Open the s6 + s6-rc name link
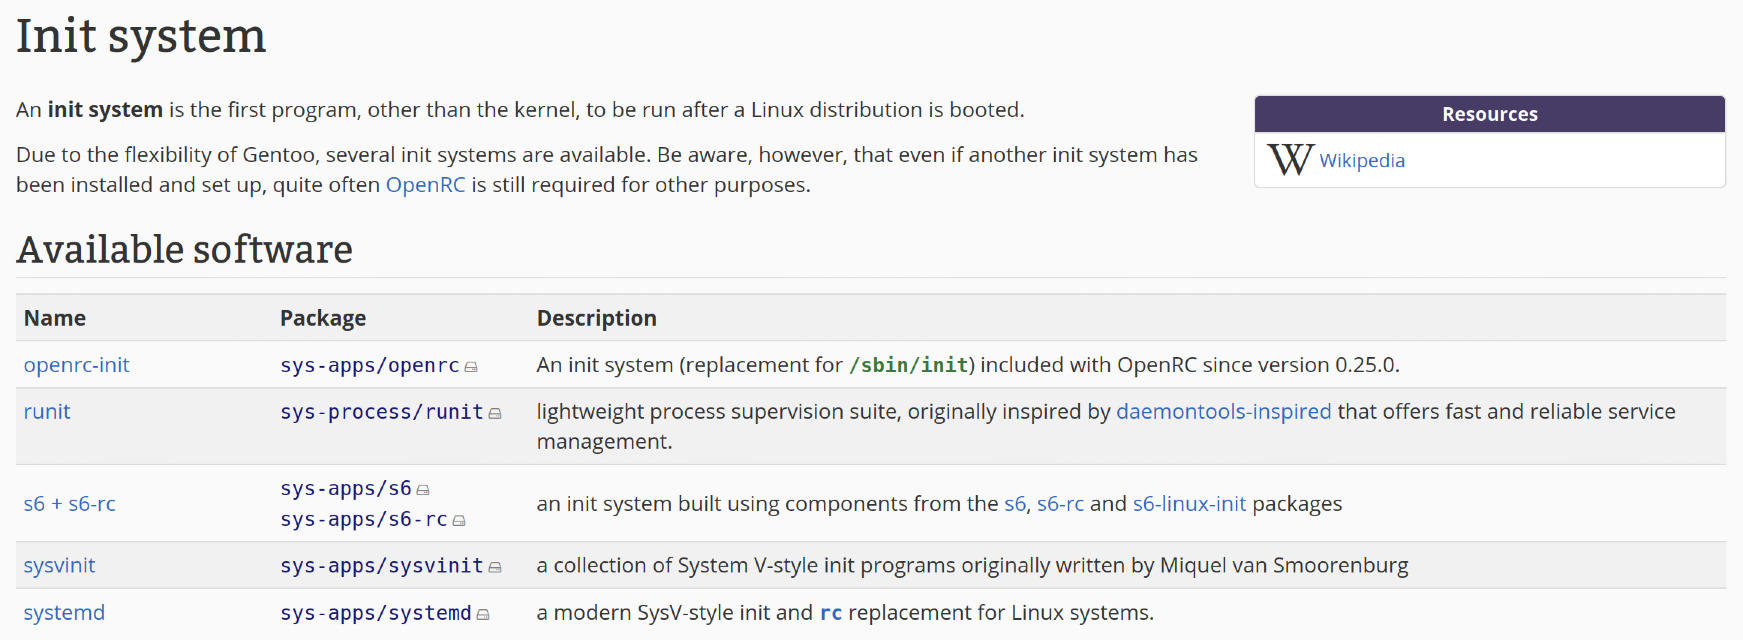Viewport: 1743px width, 640px height. coord(70,504)
